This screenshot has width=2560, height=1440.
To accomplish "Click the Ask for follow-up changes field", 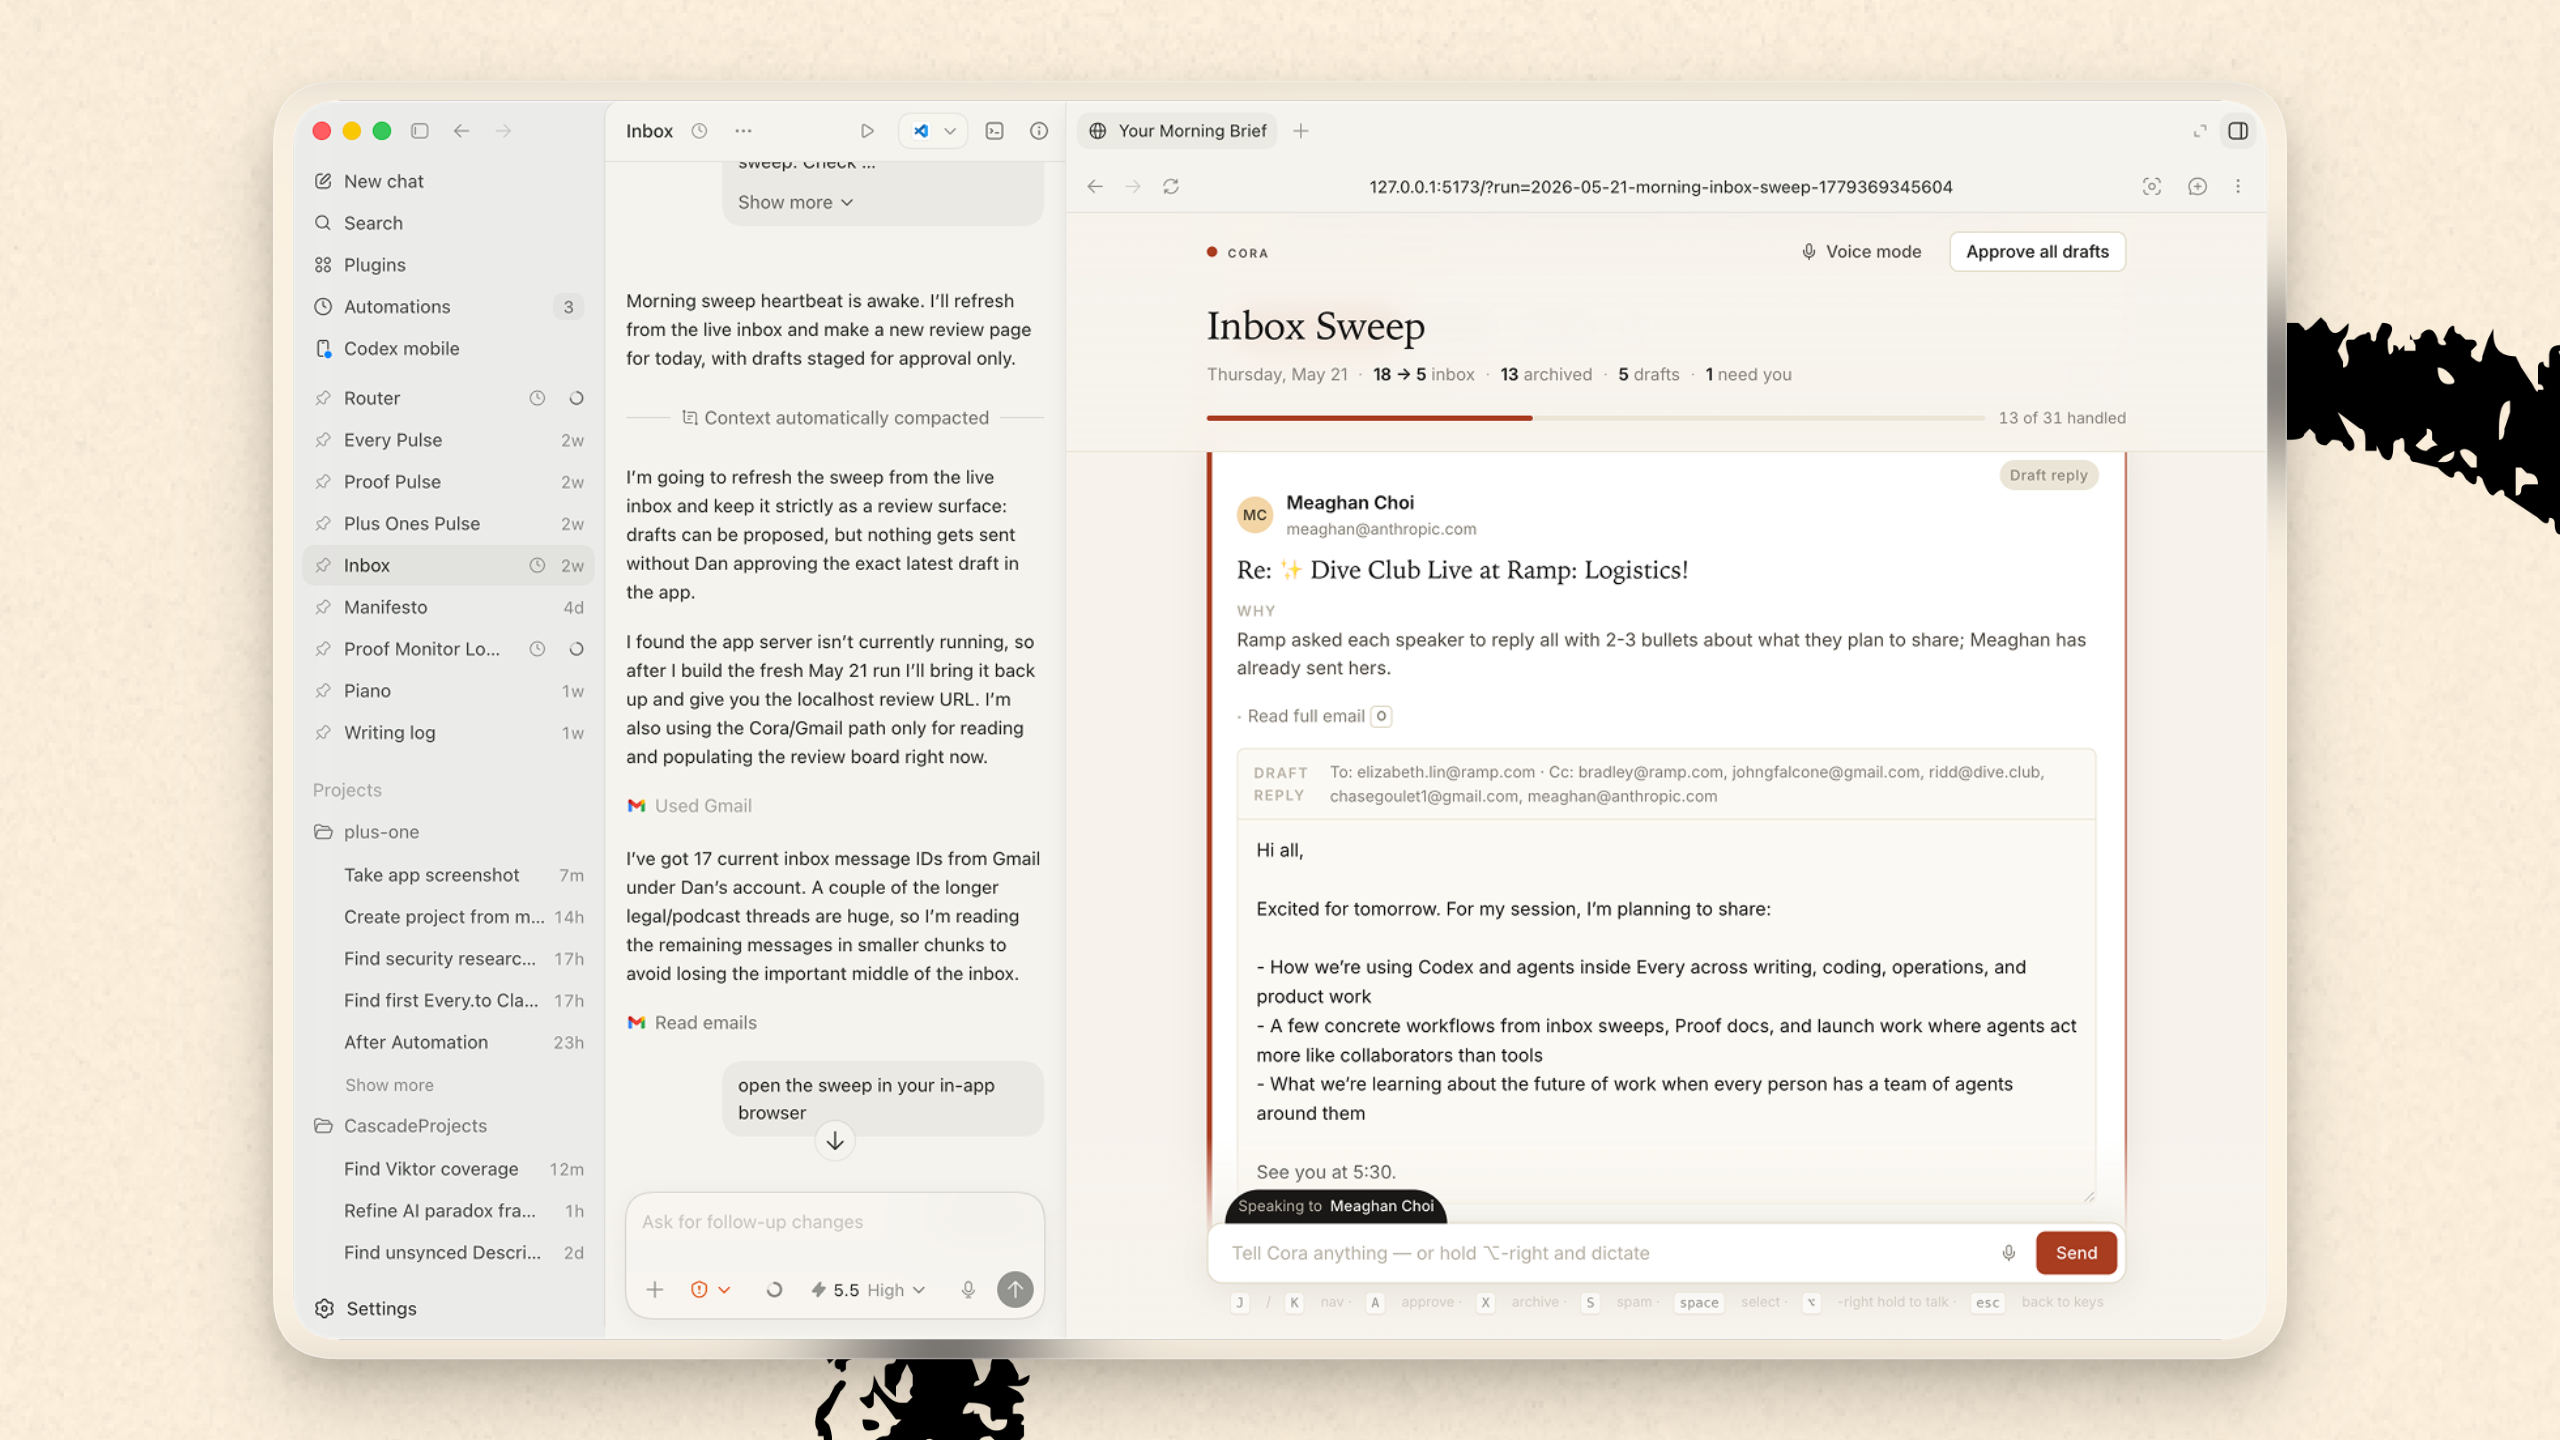I will 835,1222.
